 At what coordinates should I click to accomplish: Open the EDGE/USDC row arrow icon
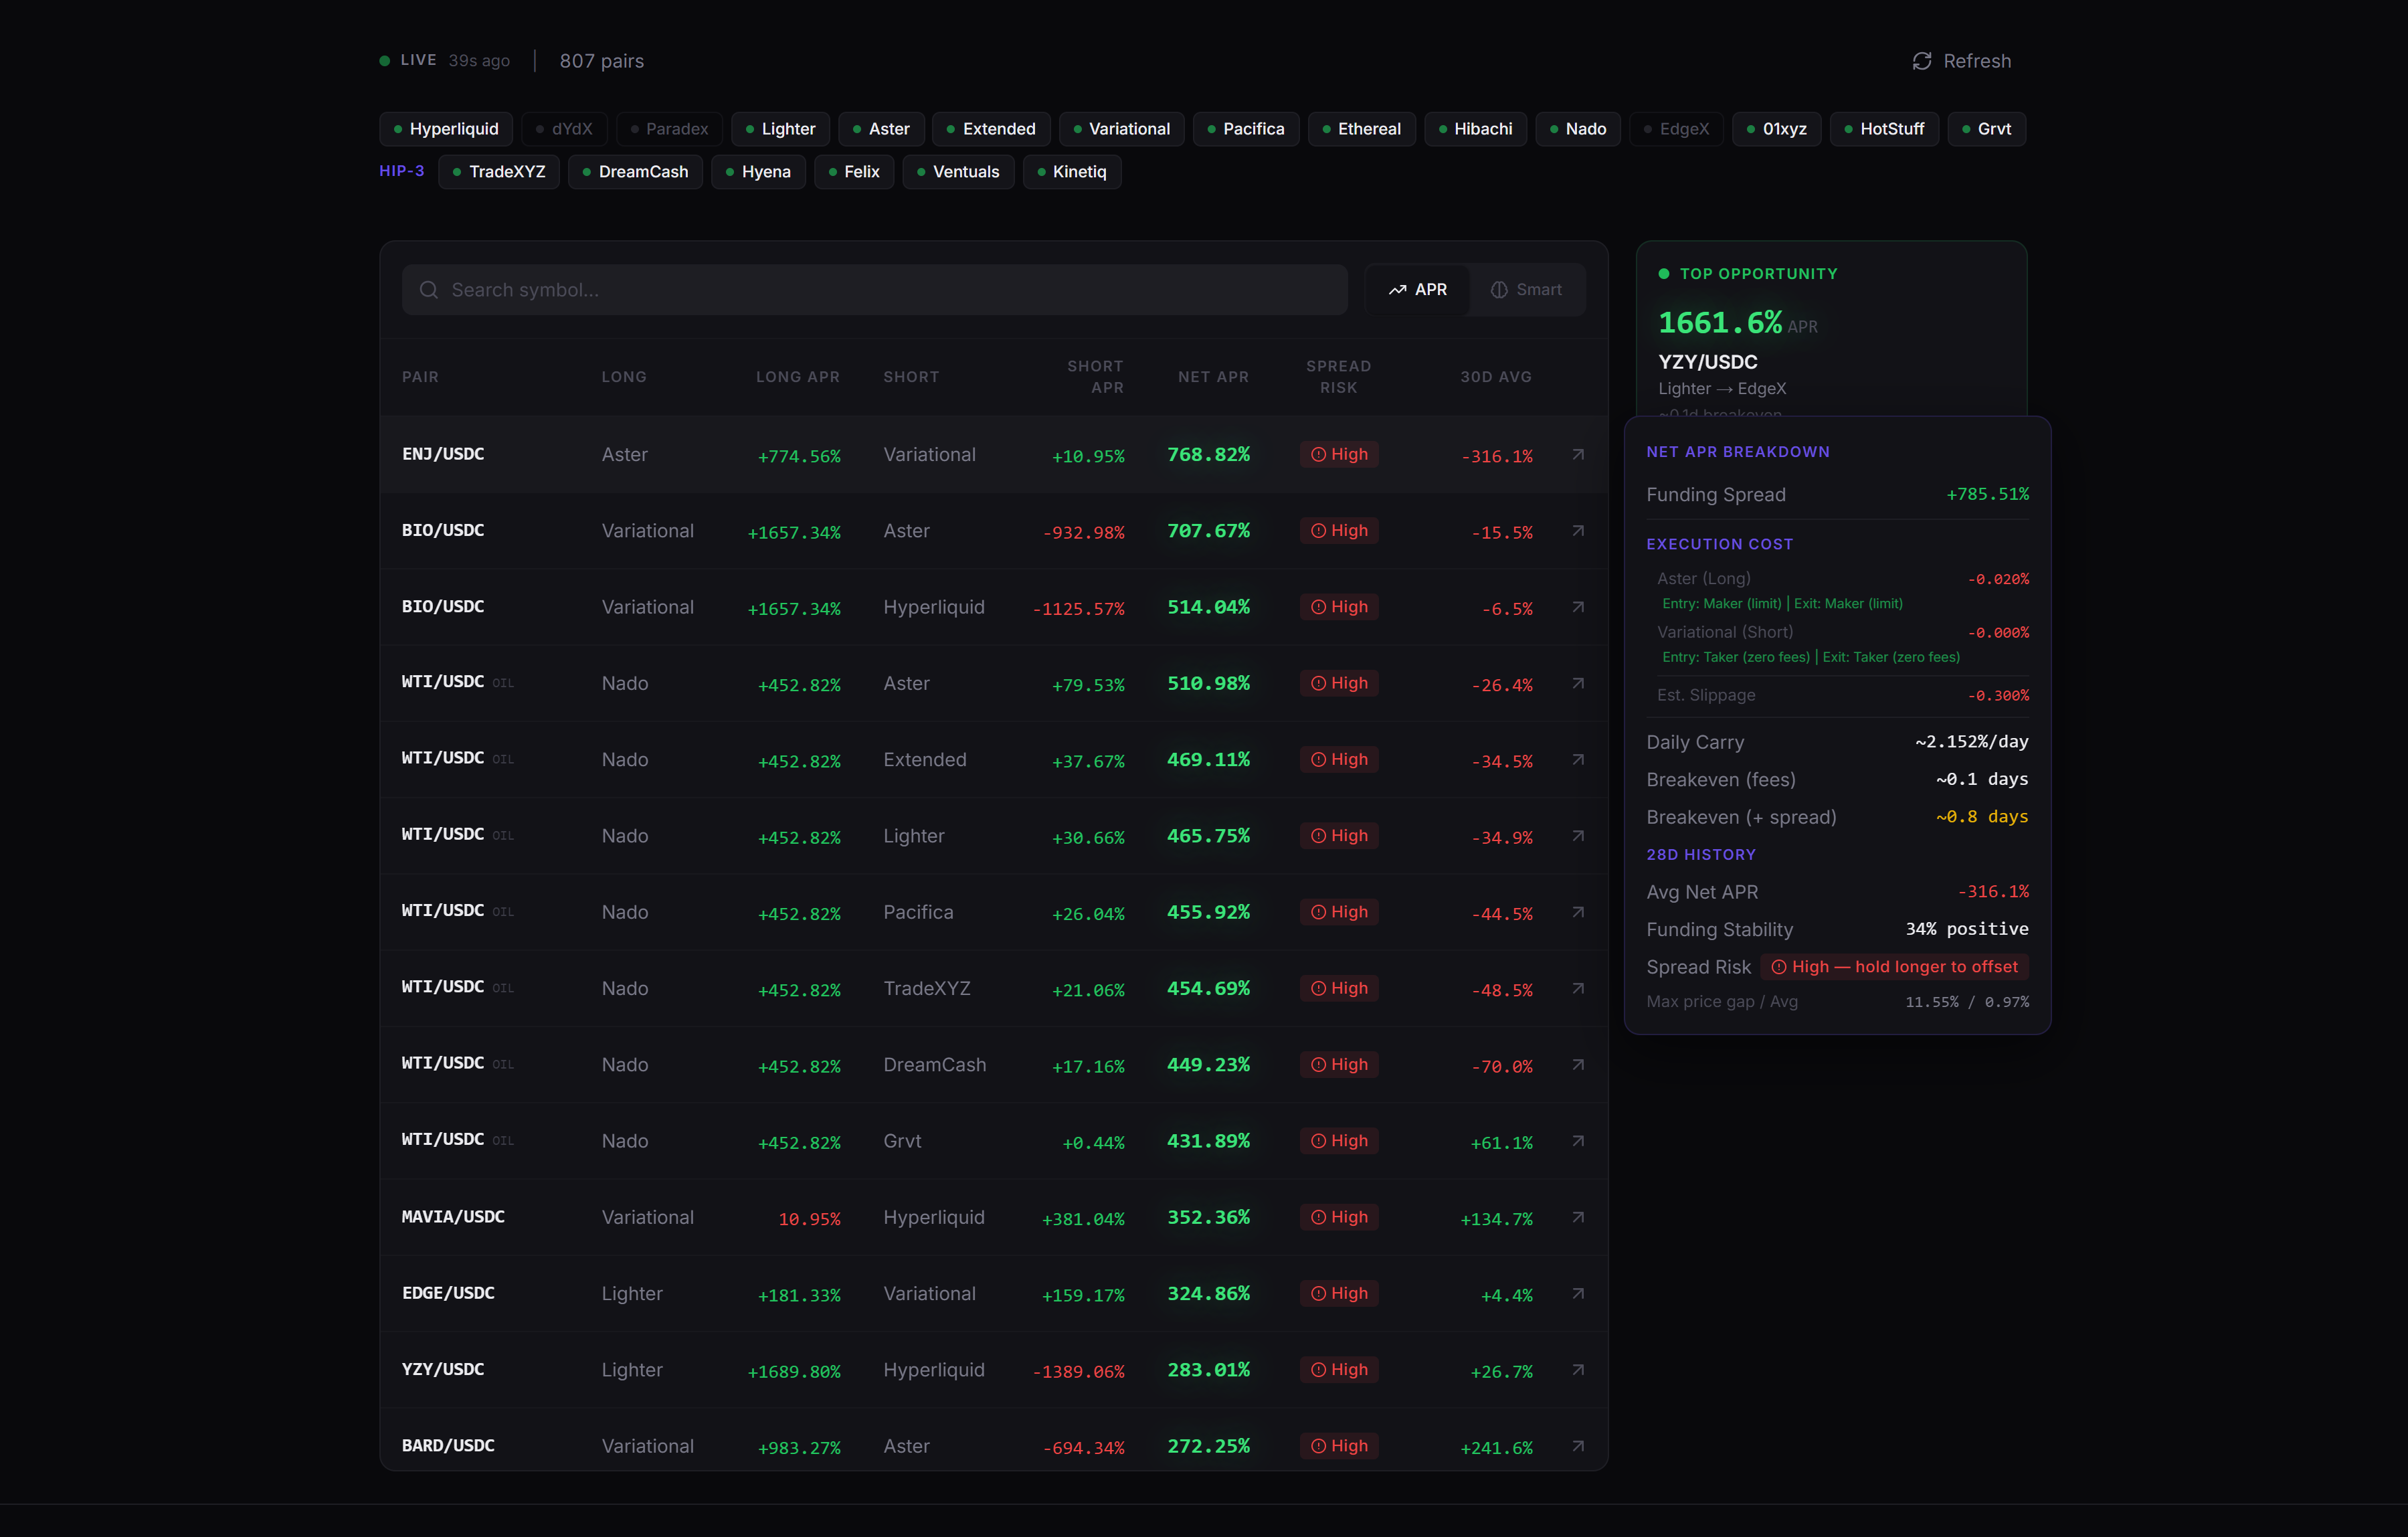1578,1293
